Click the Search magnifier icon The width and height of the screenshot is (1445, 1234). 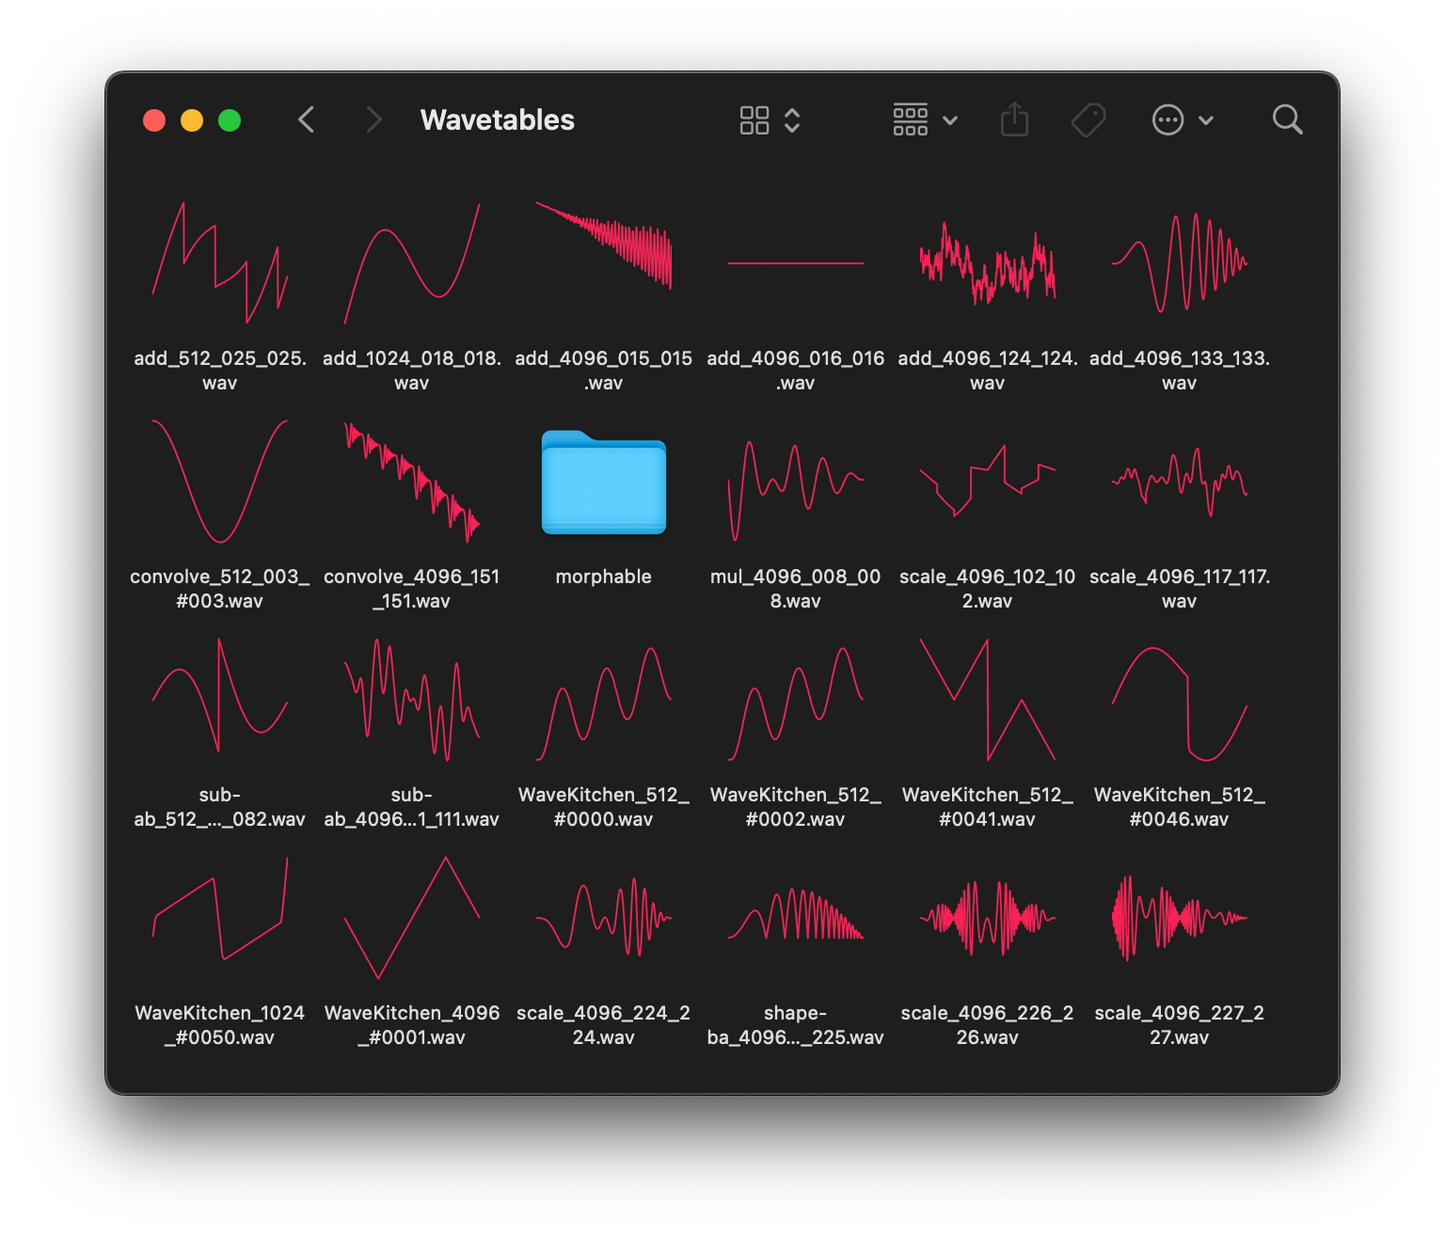[1287, 120]
